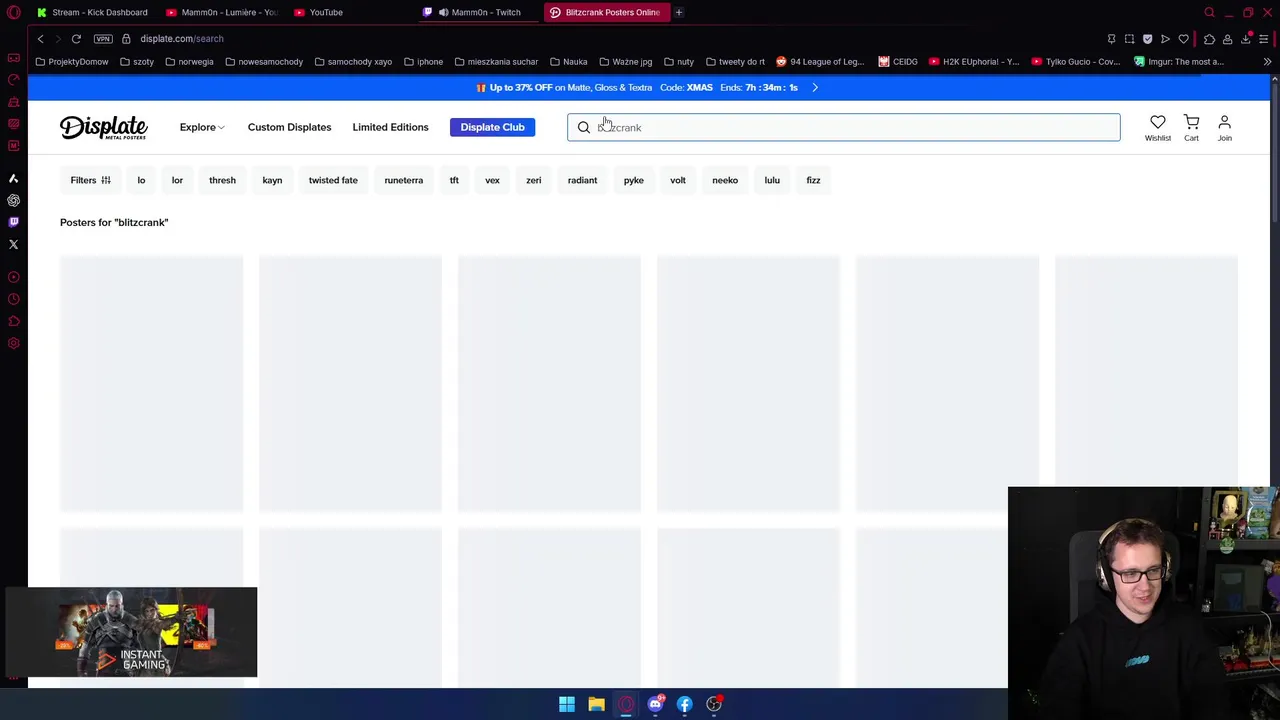This screenshot has height=720, width=1280.
Task: Open GX Corner controller icon in sidebar
Action: pos(13,58)
